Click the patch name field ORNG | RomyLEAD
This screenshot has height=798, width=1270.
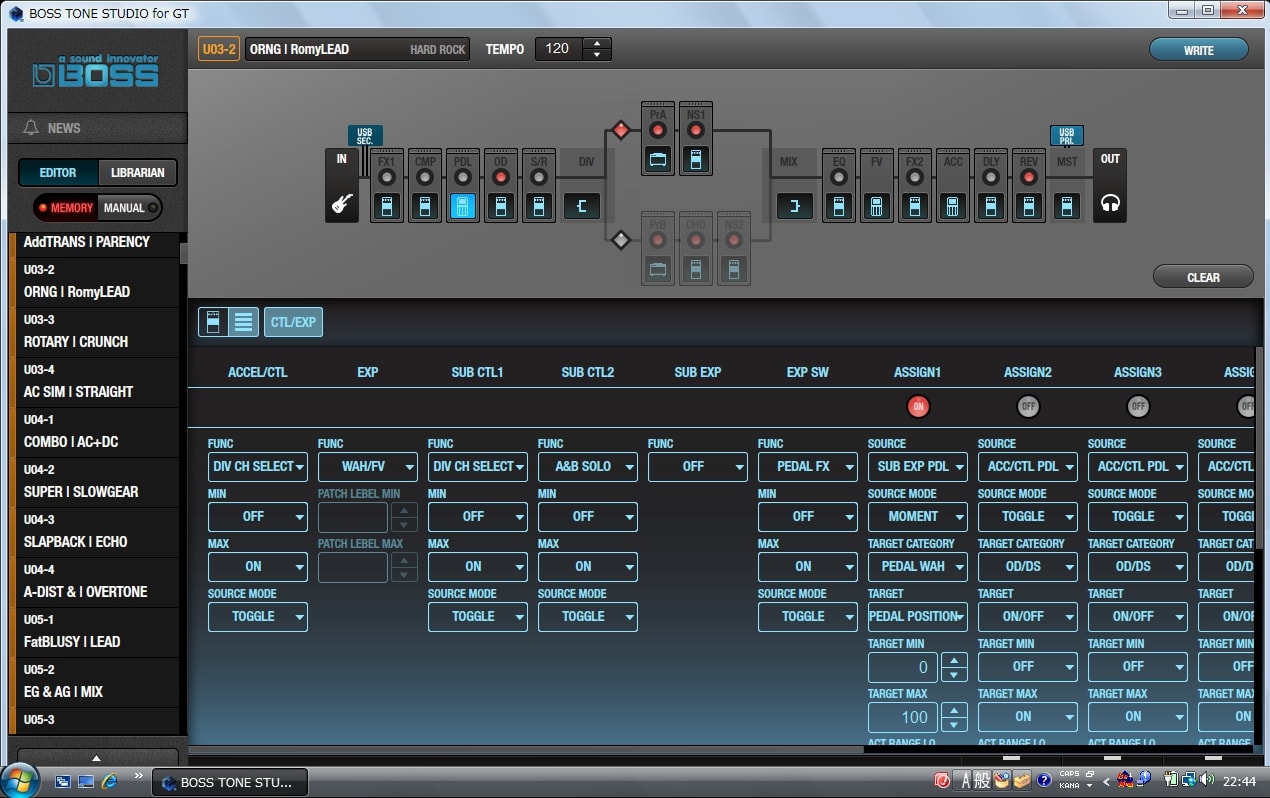click(x=357, y=49)
